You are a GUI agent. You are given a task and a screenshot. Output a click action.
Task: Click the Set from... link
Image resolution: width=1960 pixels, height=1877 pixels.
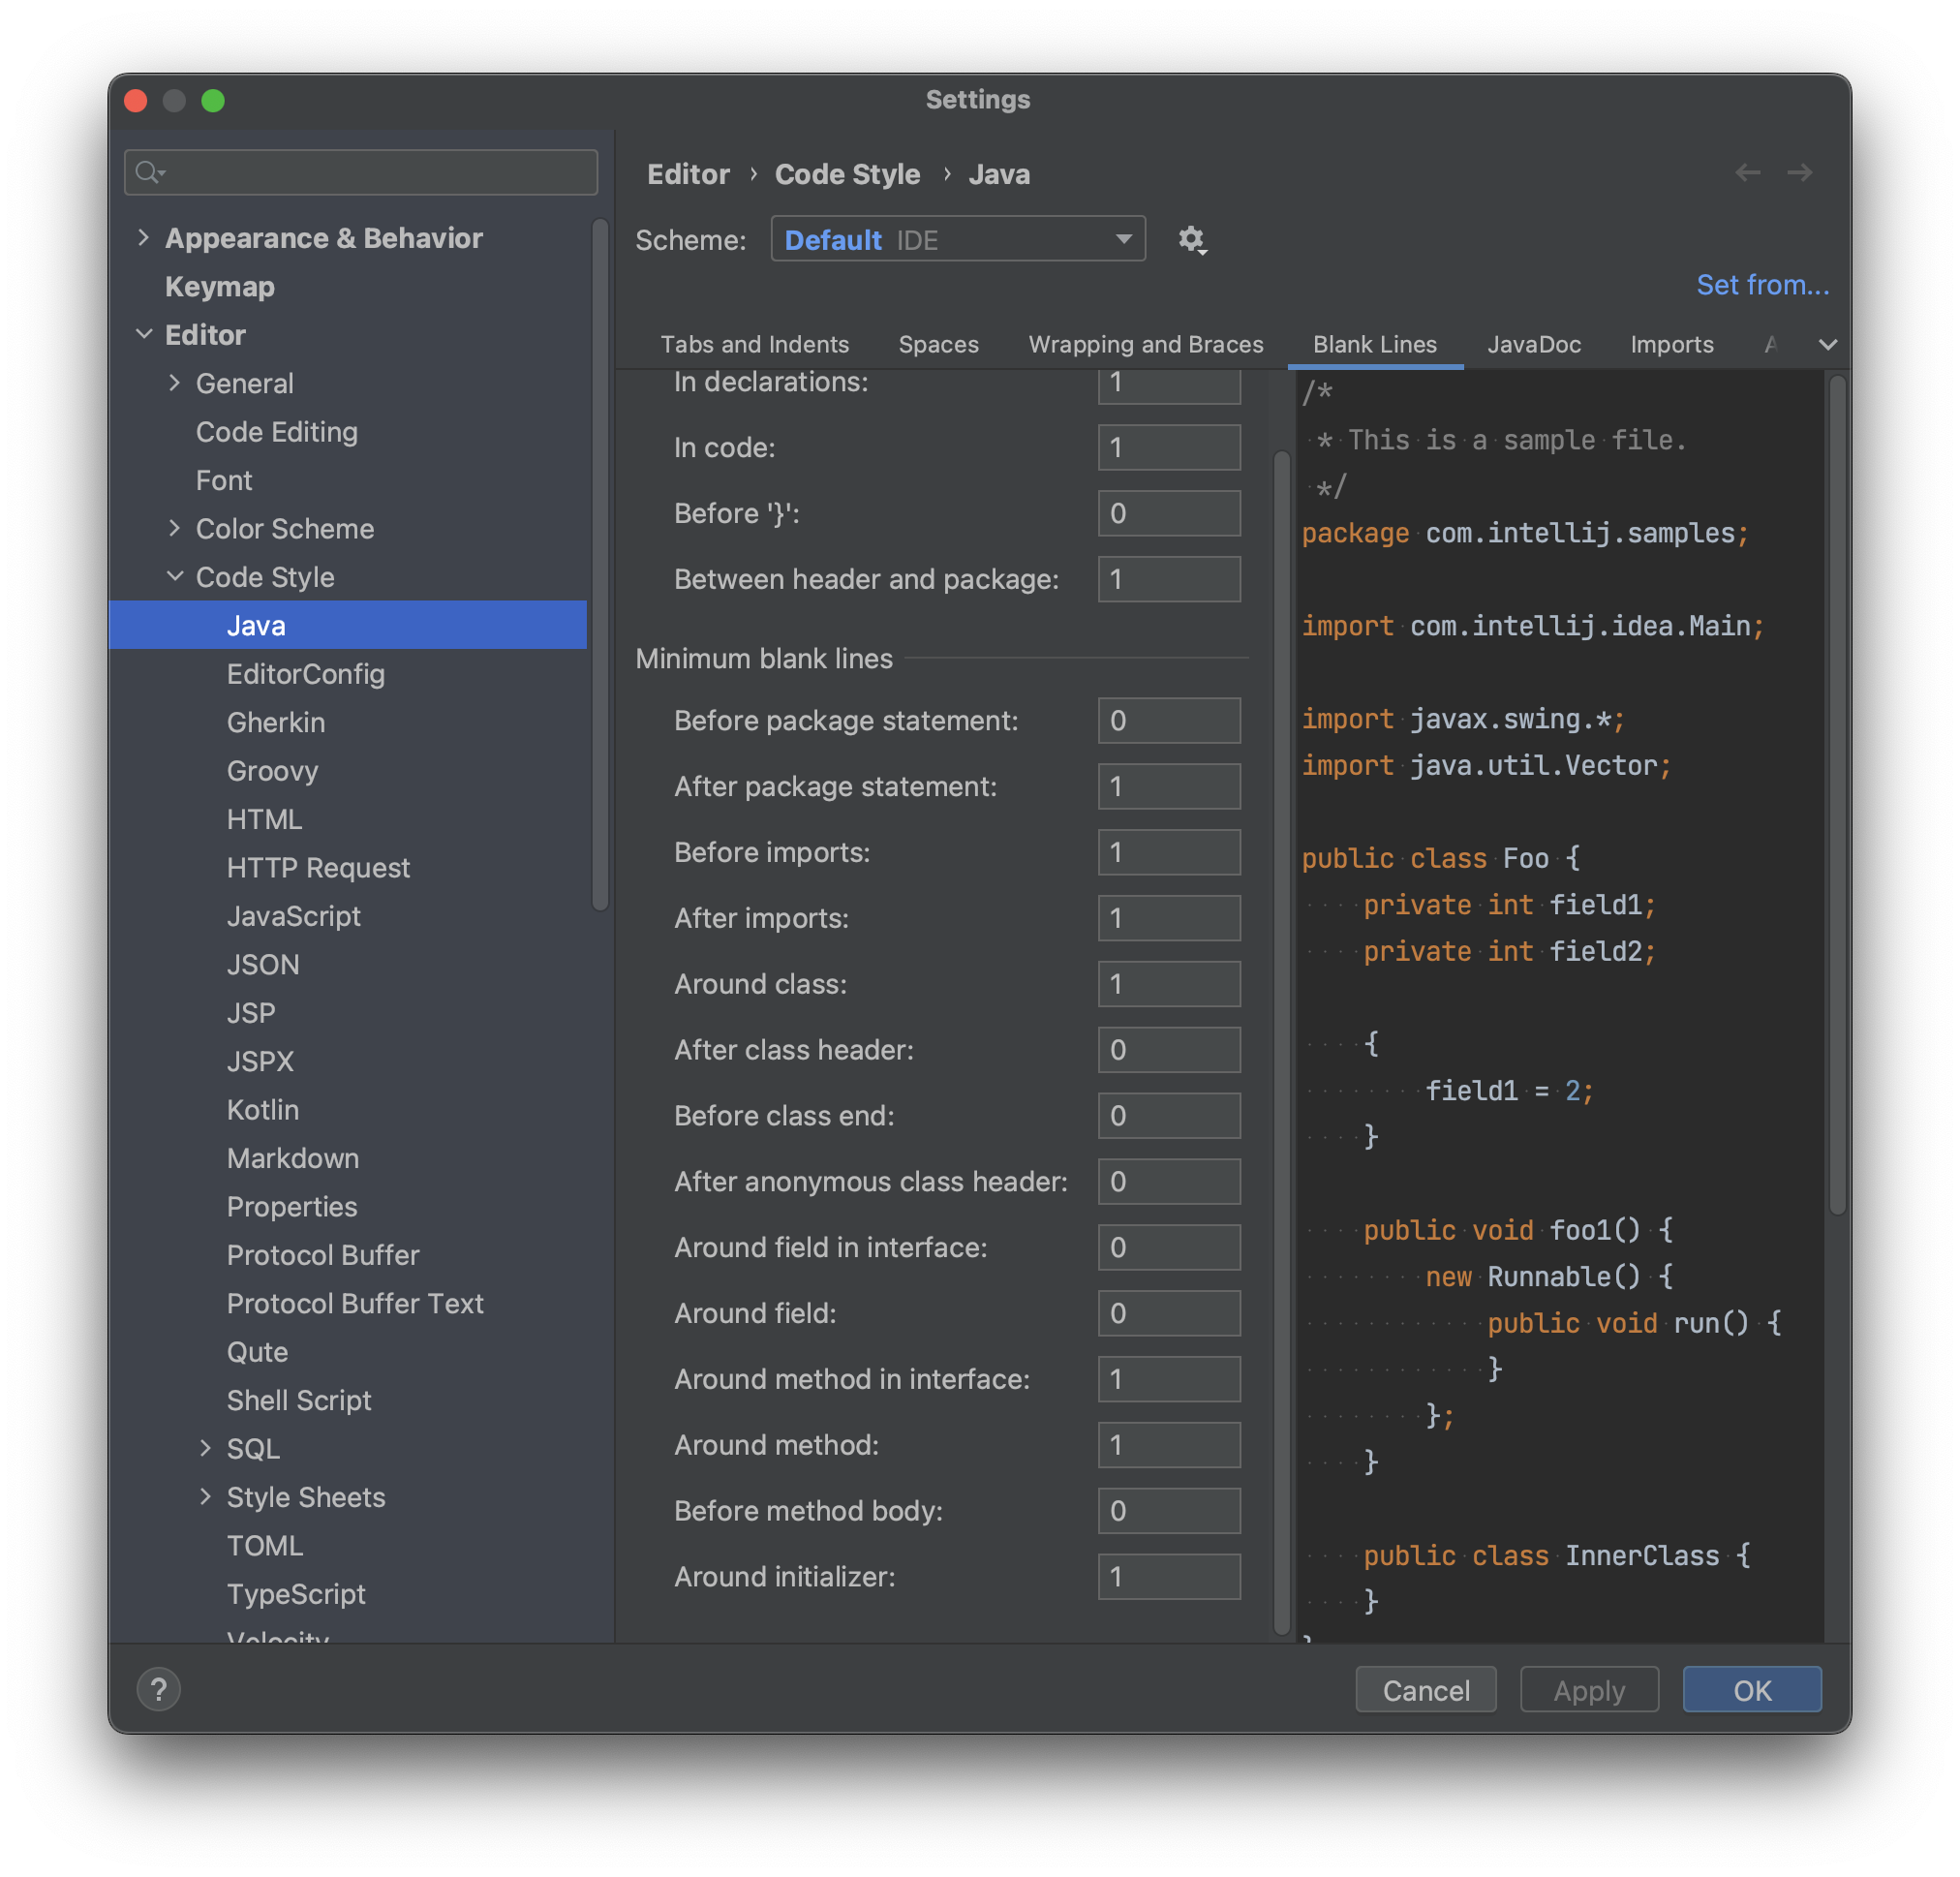tap(1762, 286)
